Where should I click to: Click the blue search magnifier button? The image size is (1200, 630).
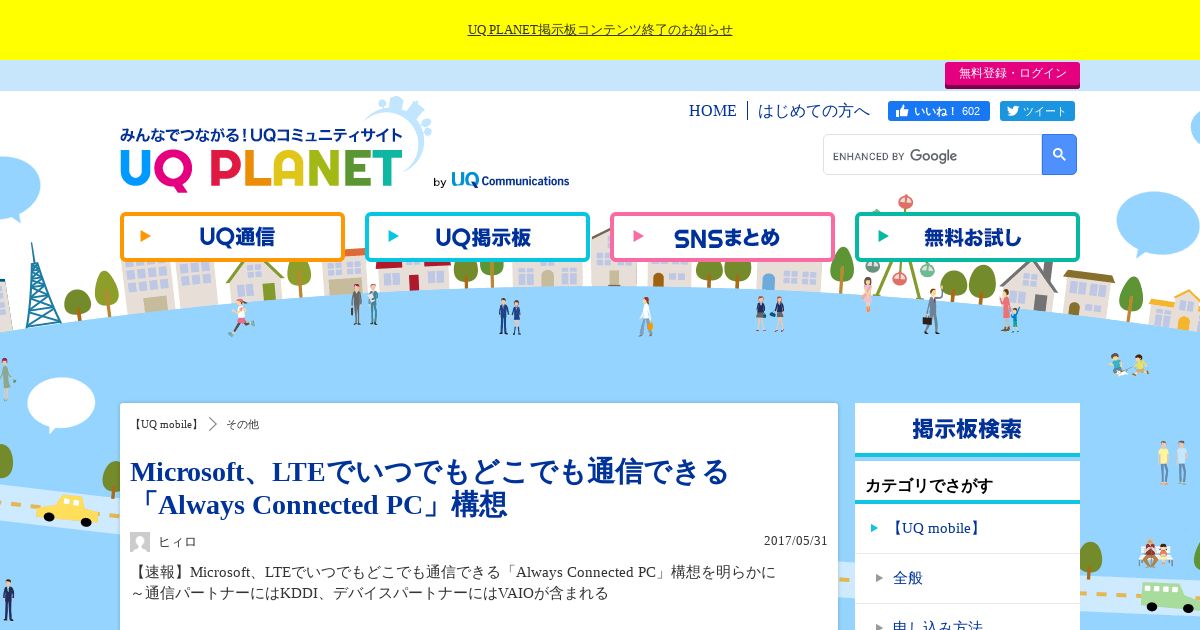tap(1059, 155)
